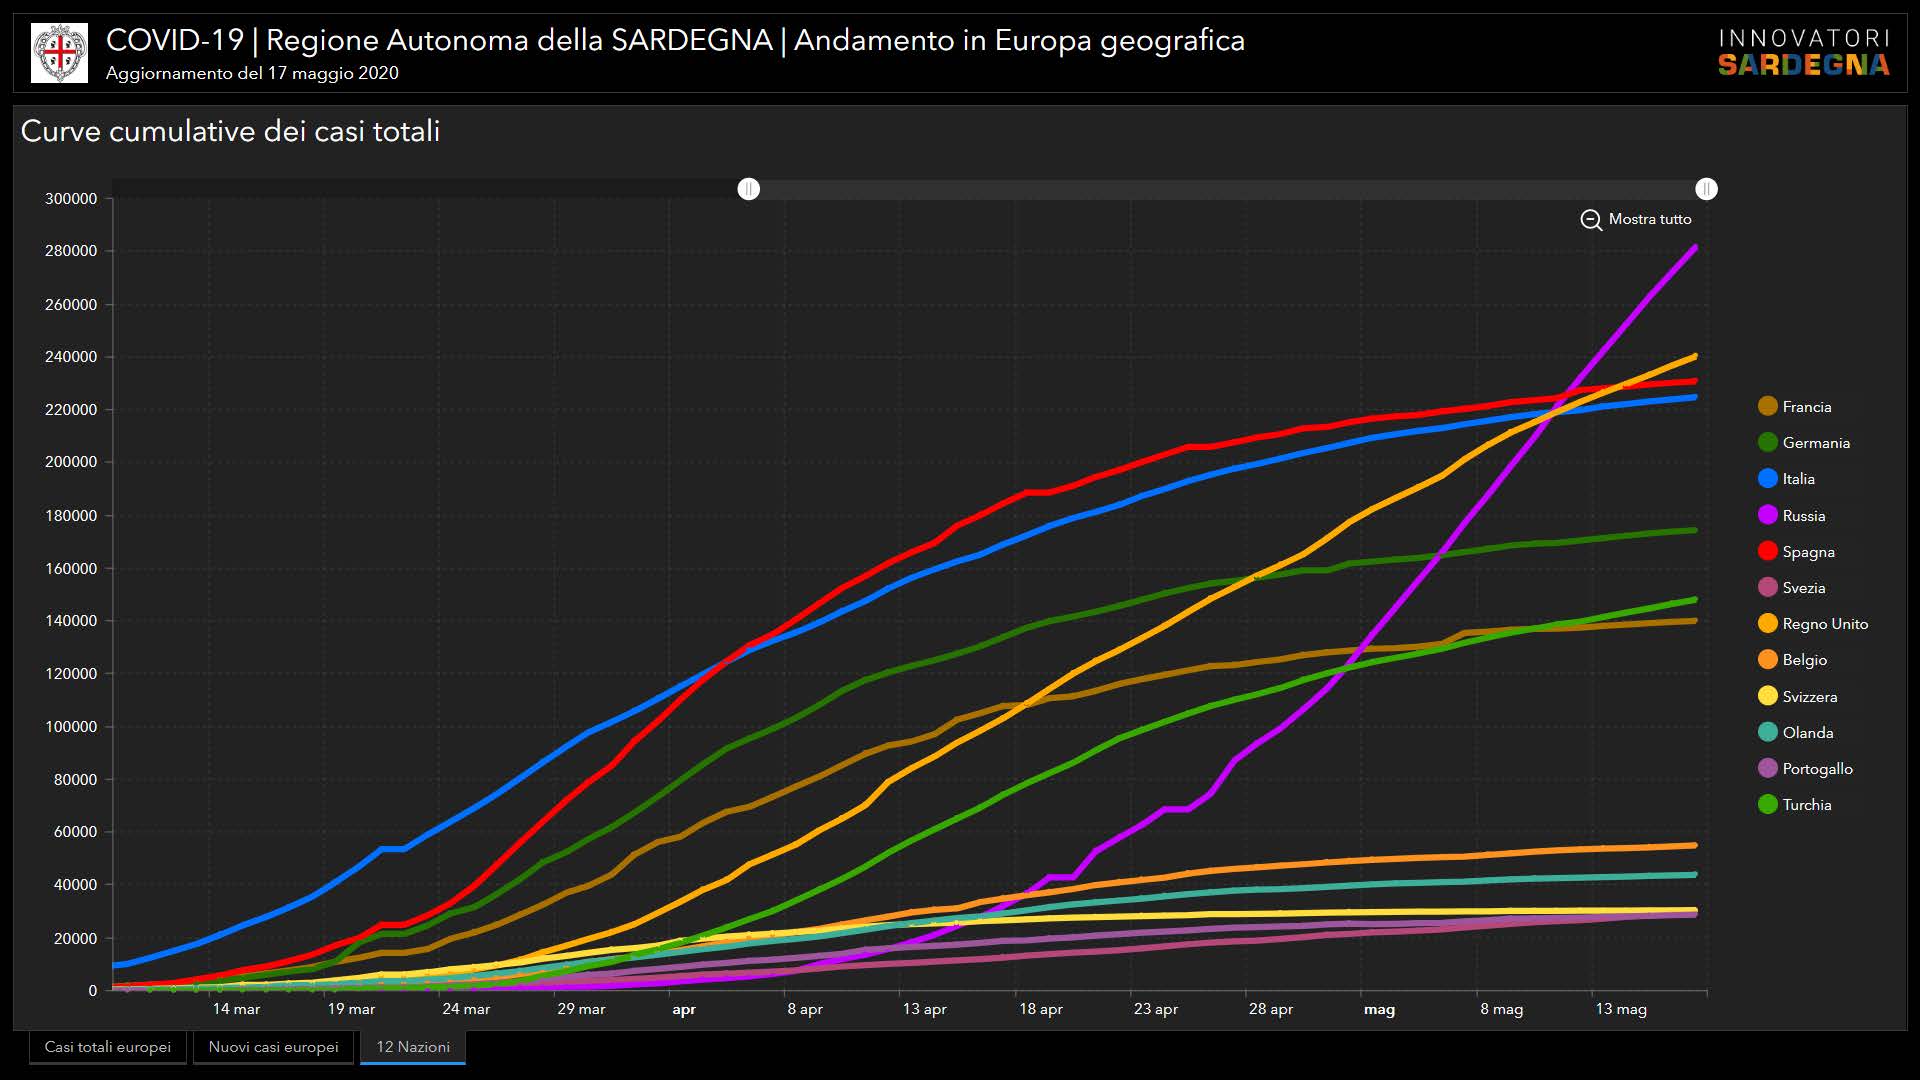
Task: Open the Nuovi casi europei tab
Action: pyautogui.click(x=274, y=1047)
